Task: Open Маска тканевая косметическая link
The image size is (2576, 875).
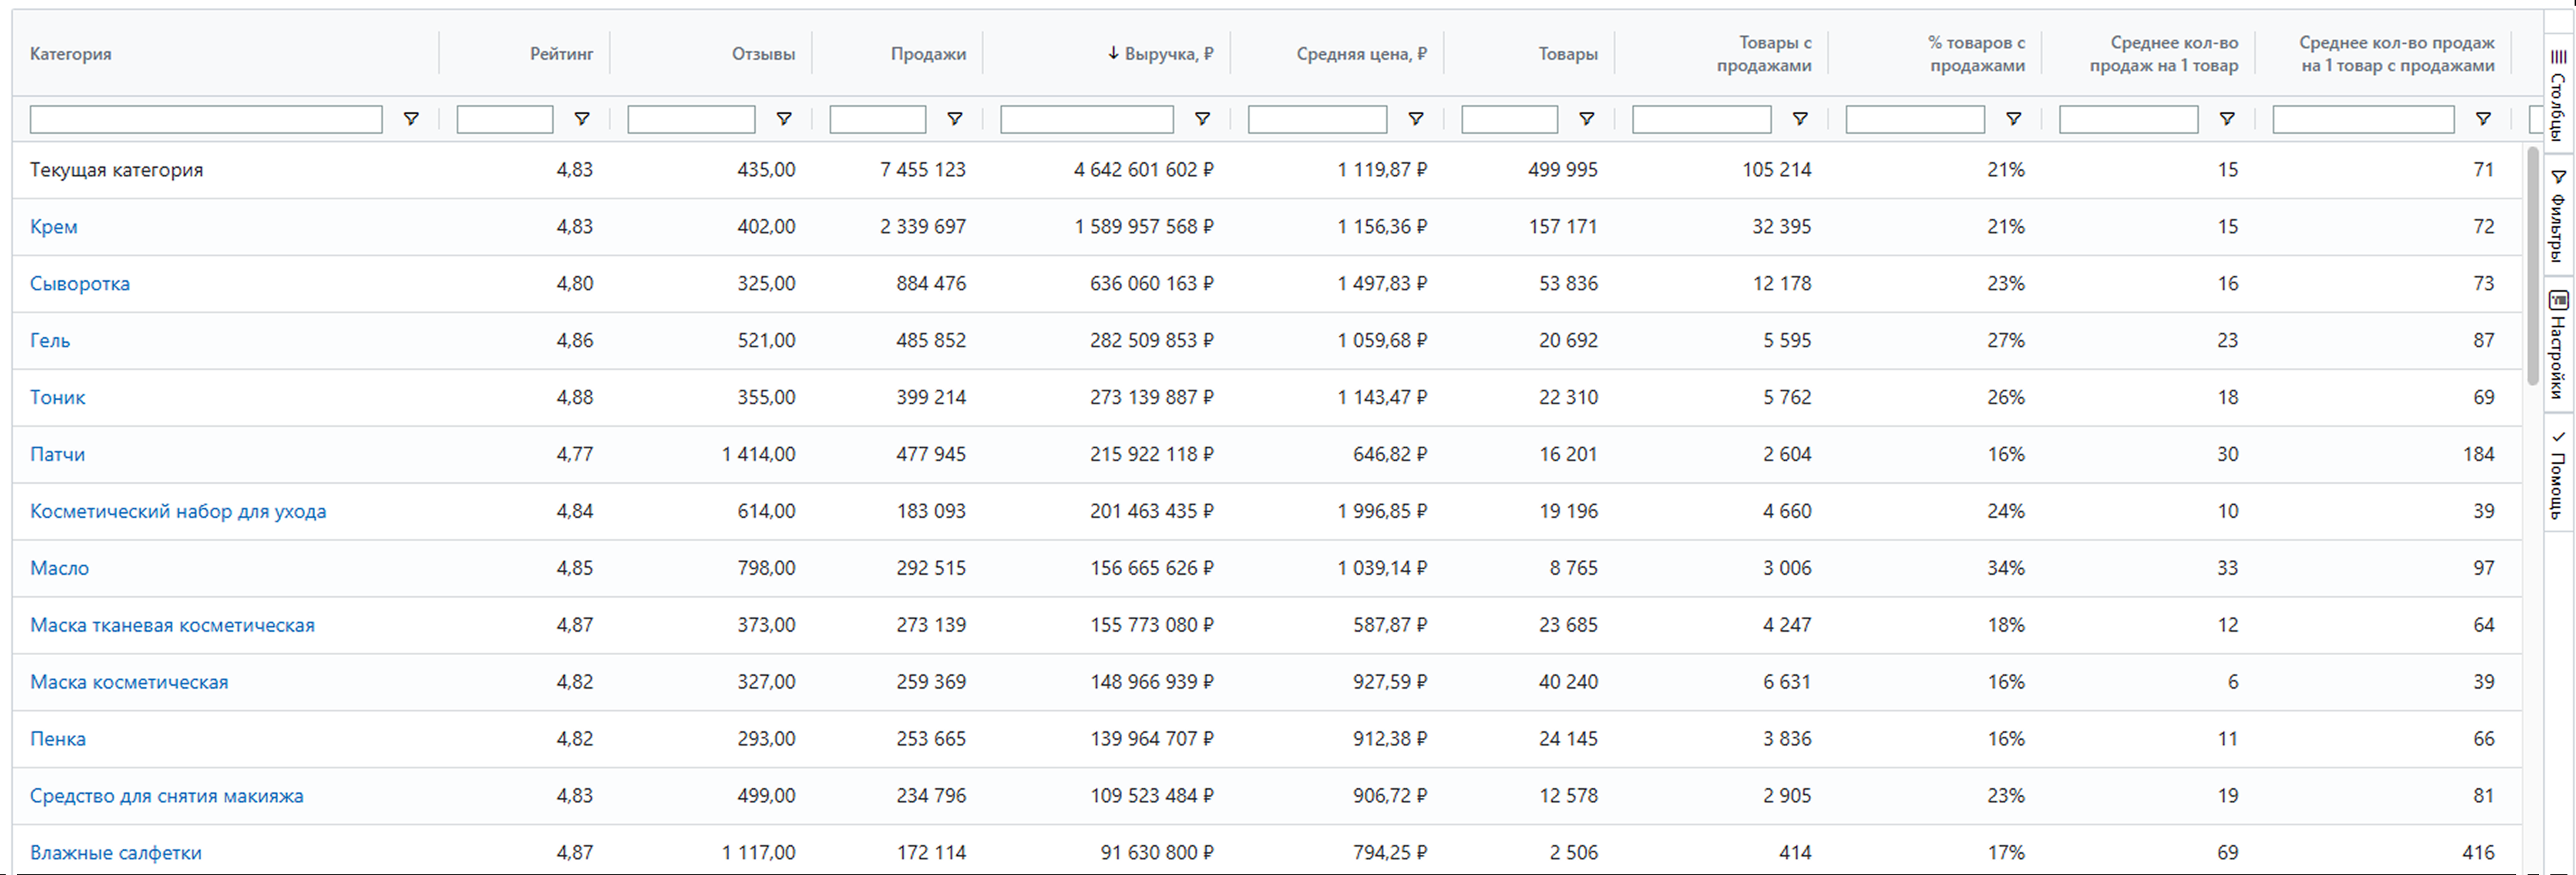Action: pos(172,626)
